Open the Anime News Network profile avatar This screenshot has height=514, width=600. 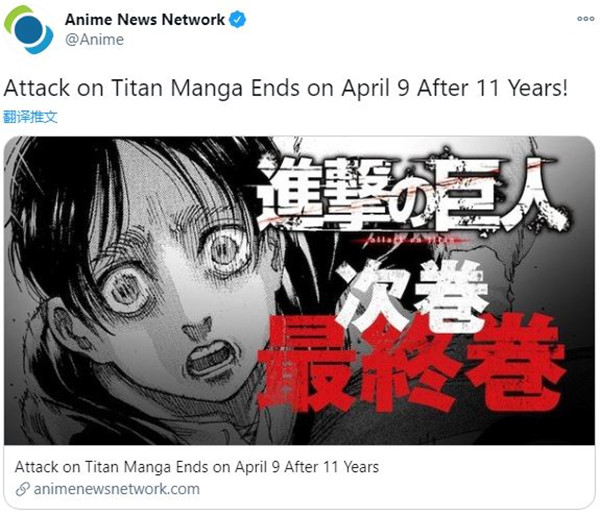tap(29, 29)
